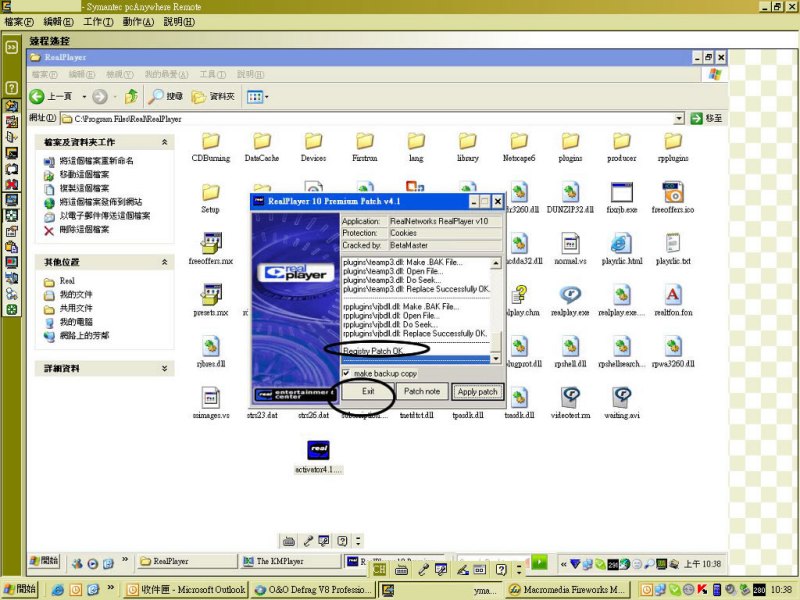Select the activator4.1 file icon

(x=318, y=450)
